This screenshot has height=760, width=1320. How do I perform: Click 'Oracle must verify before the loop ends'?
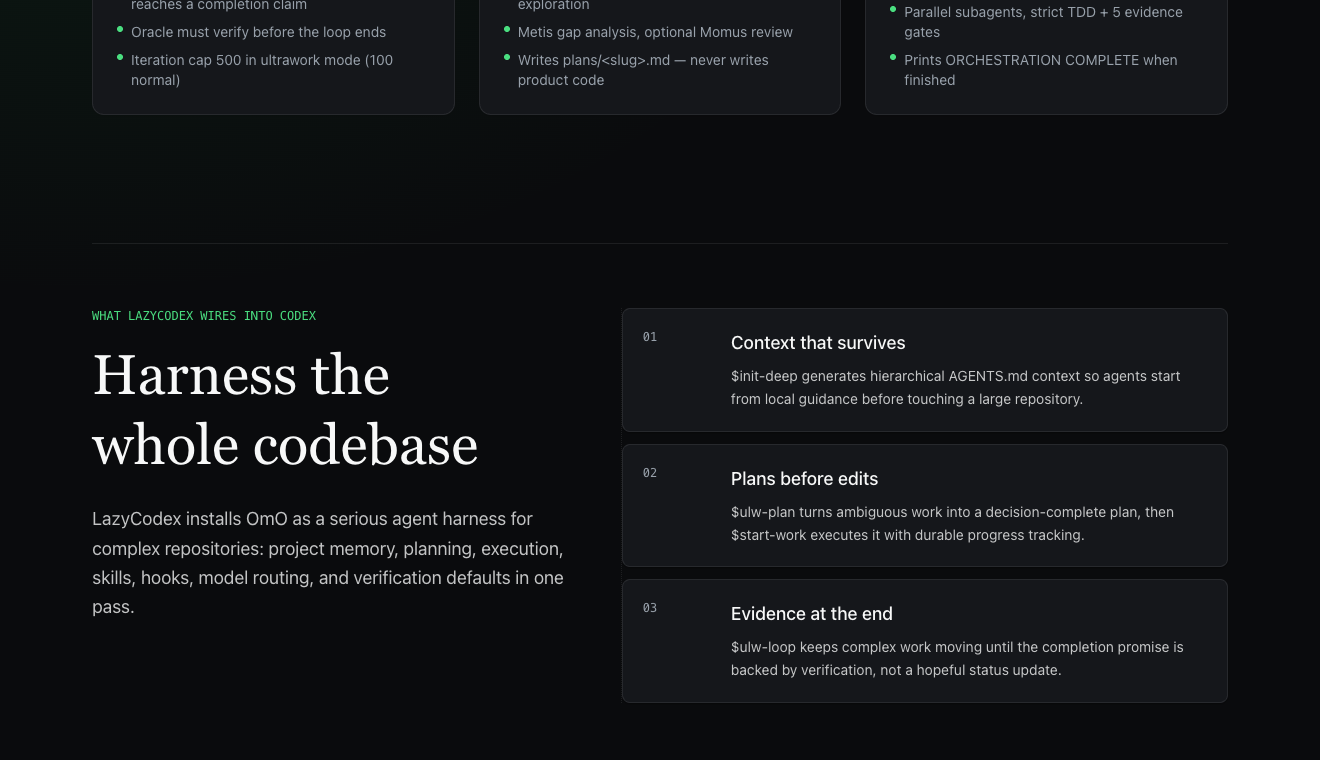click(x=258, y=32)
